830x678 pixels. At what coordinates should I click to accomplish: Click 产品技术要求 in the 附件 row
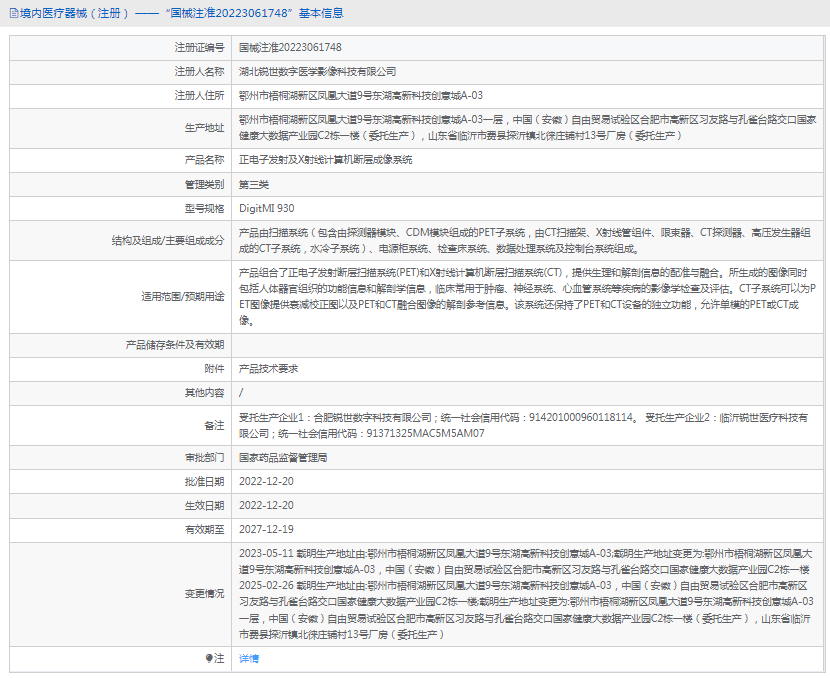tap(268, 369)
